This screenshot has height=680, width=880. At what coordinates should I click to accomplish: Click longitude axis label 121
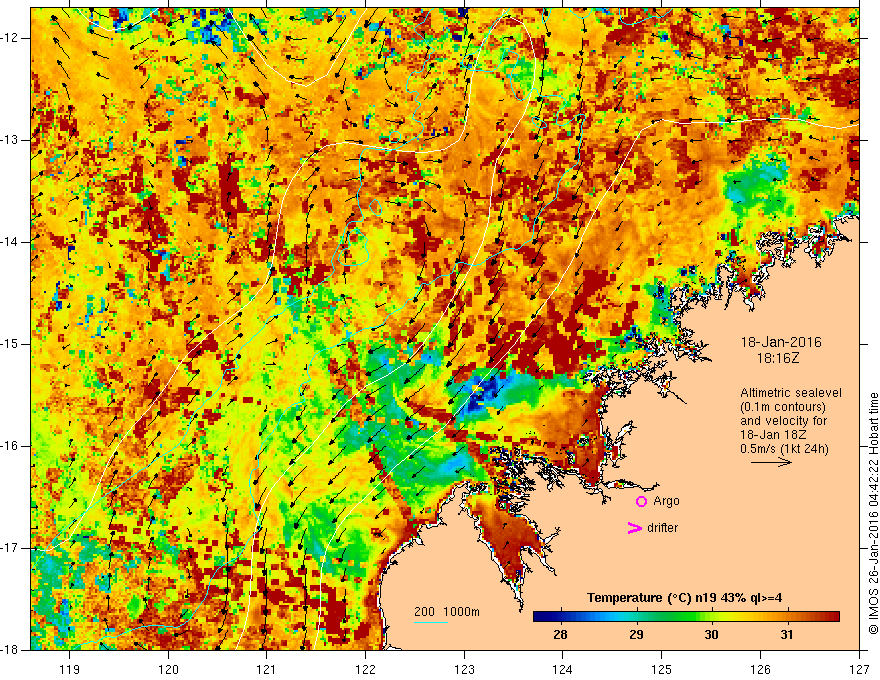267,669
